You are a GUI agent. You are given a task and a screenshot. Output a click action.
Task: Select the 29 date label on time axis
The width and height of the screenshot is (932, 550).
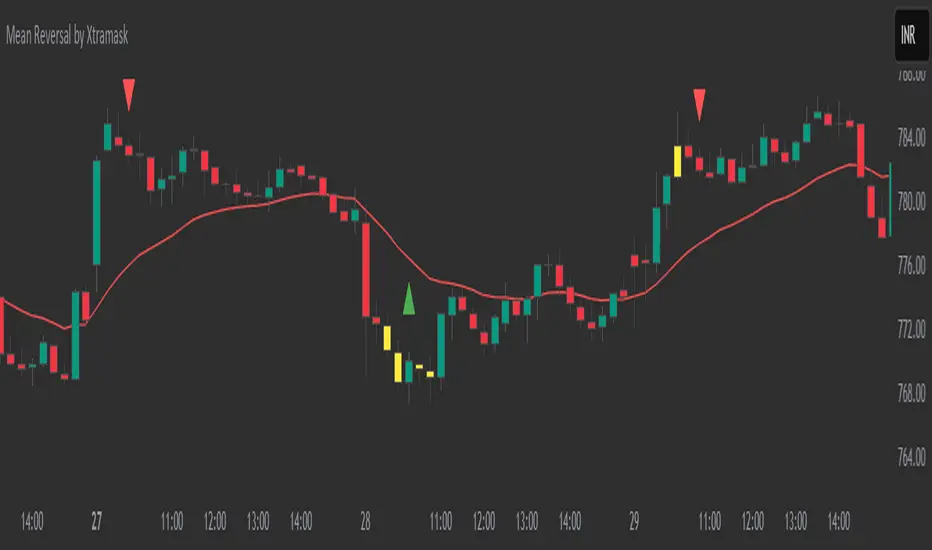[x=634, y=521]
